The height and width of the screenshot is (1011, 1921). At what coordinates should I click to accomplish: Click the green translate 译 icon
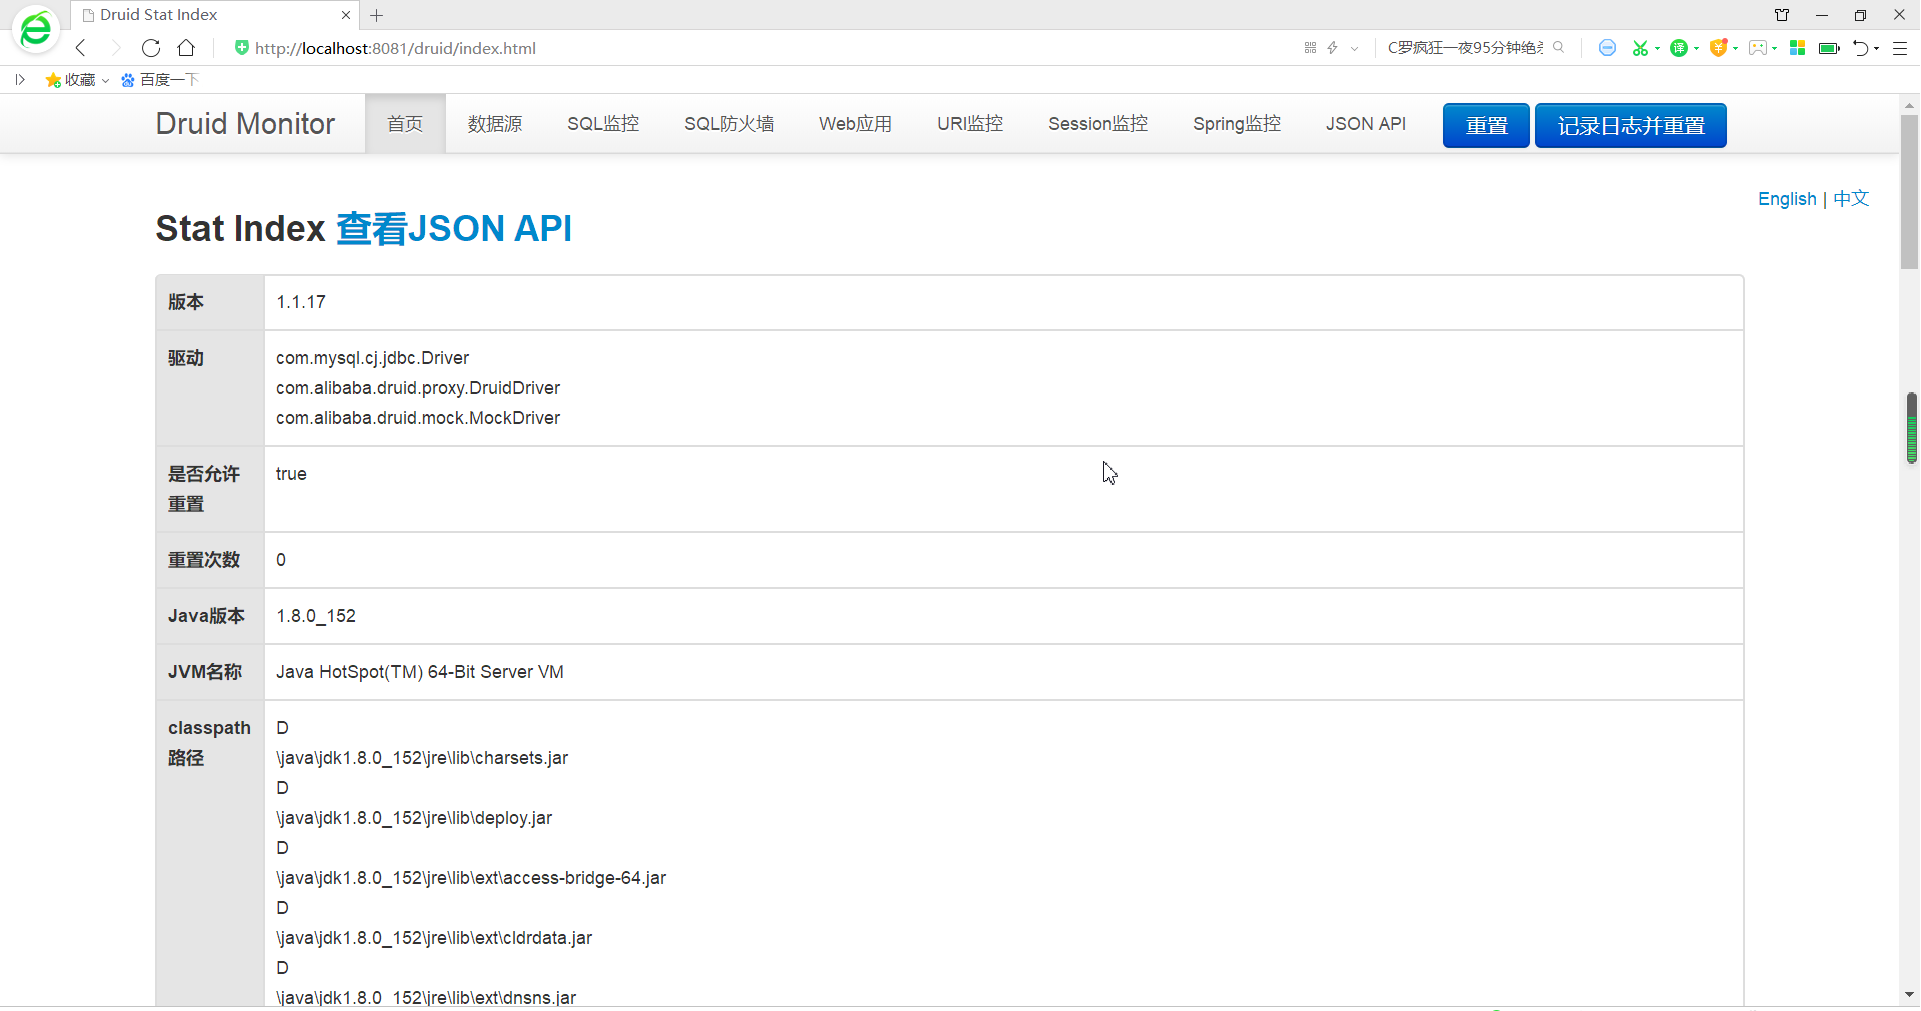tap(1679, 48)
